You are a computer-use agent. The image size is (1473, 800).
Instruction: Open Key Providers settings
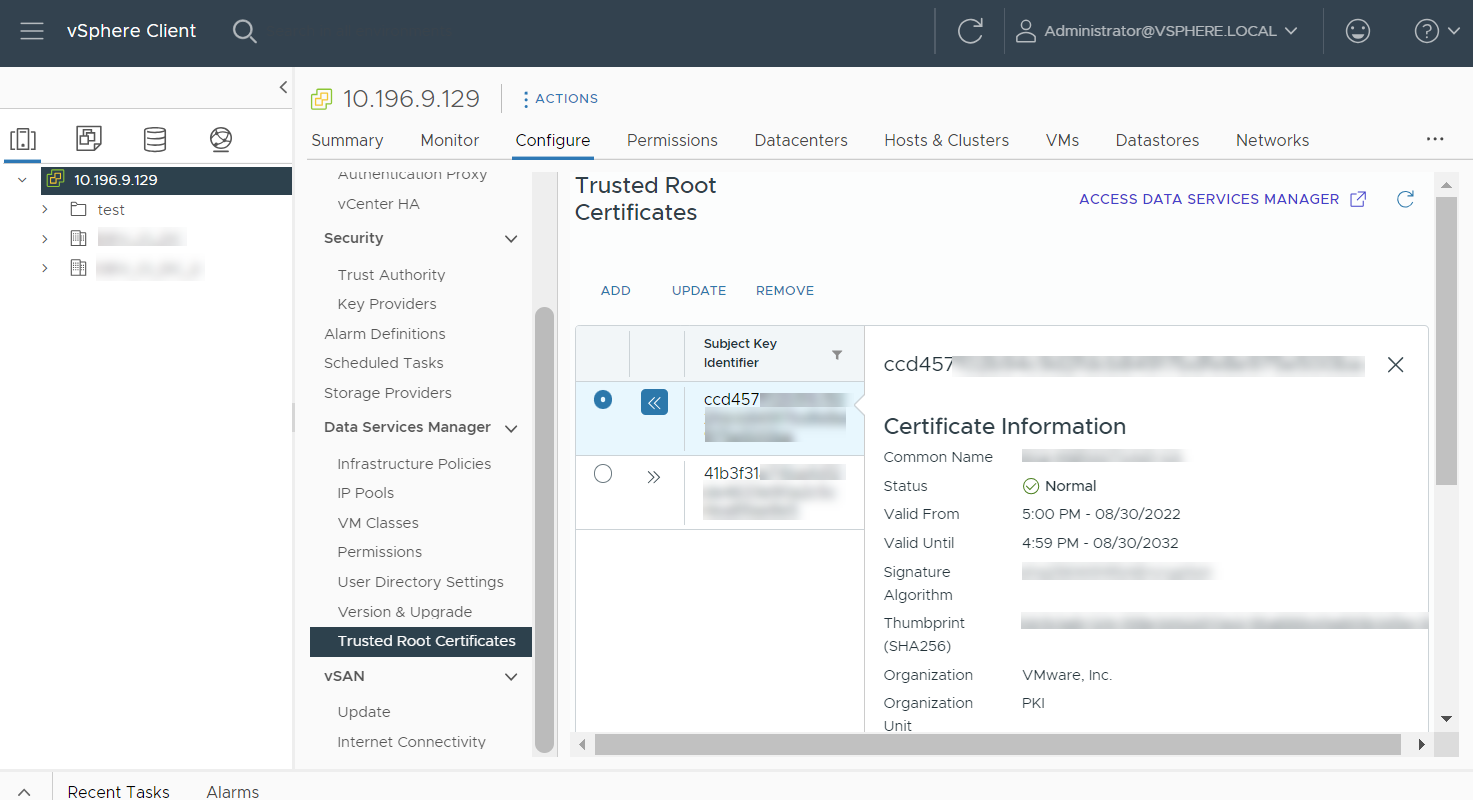387,304
